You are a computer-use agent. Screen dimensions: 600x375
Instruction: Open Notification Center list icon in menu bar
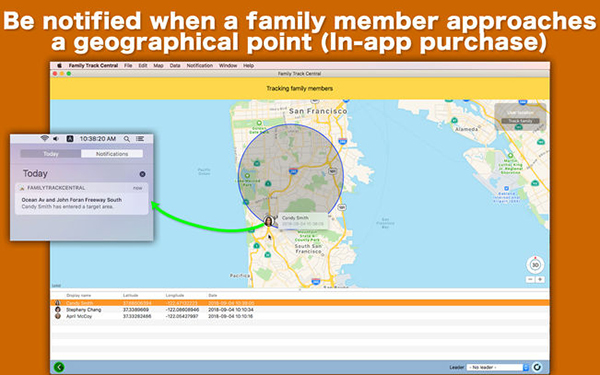click(x=140, y=139)
